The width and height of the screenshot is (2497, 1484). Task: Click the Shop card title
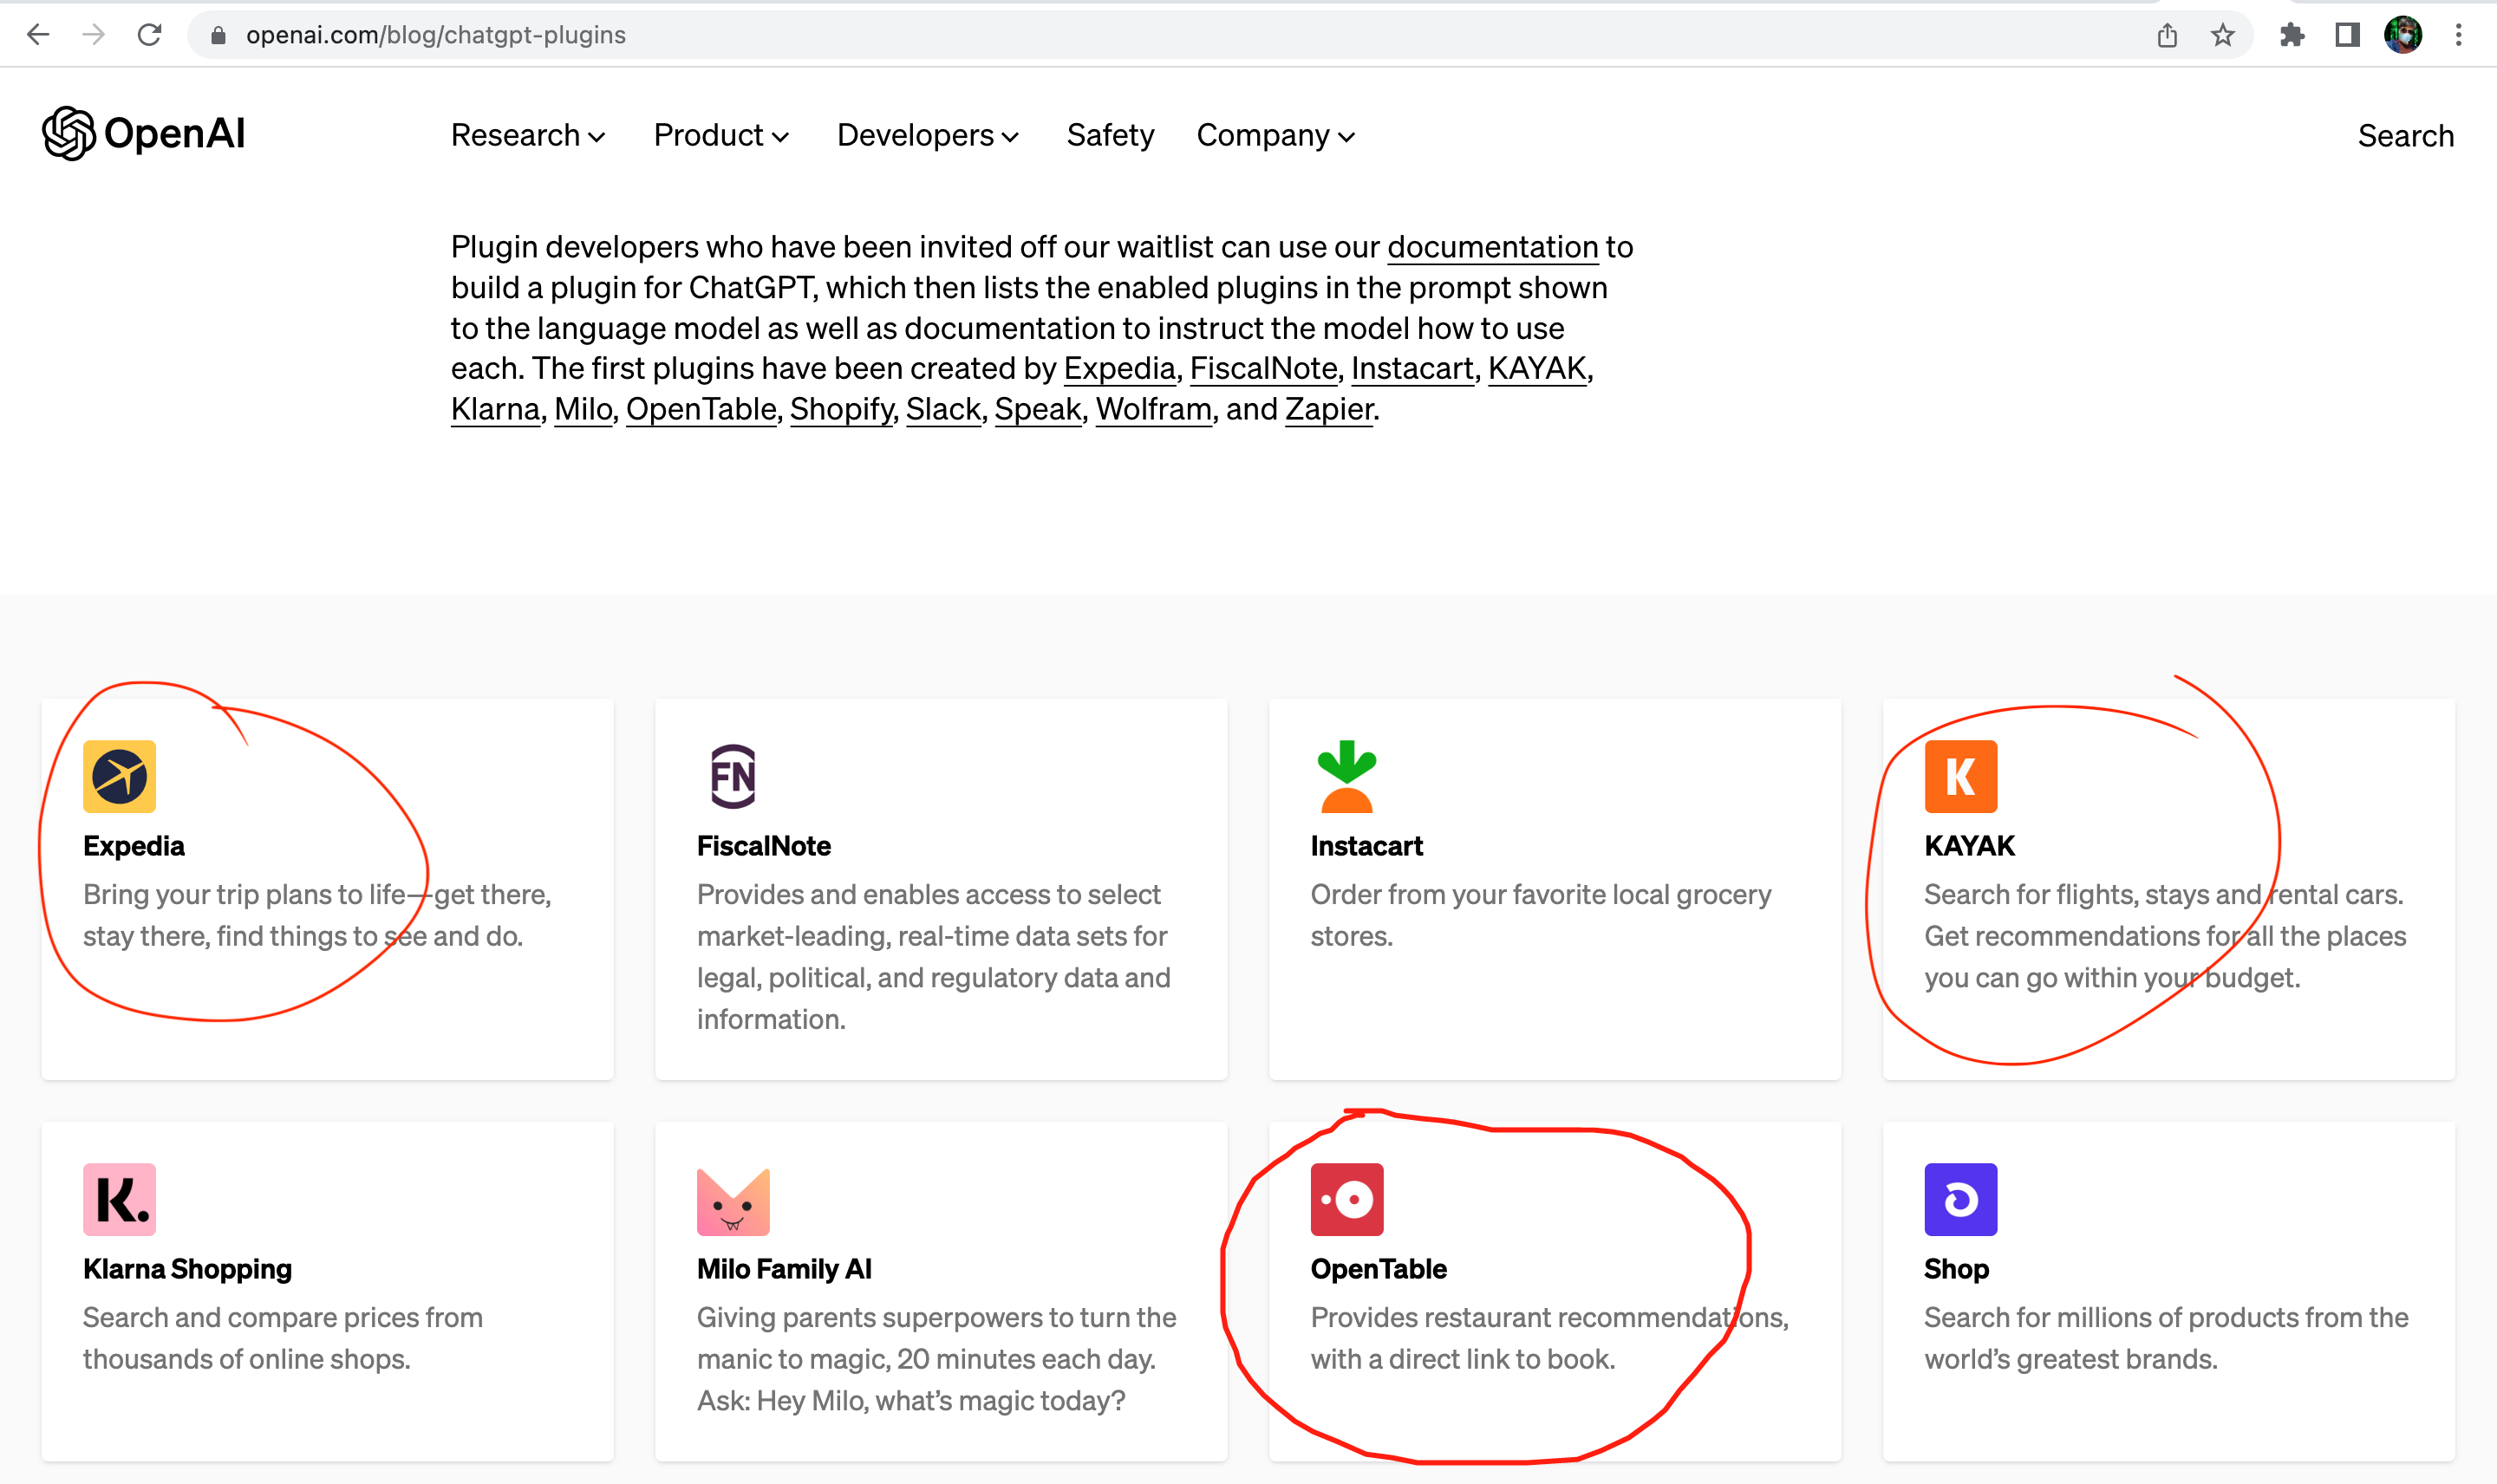[x=1956, y=1269]
